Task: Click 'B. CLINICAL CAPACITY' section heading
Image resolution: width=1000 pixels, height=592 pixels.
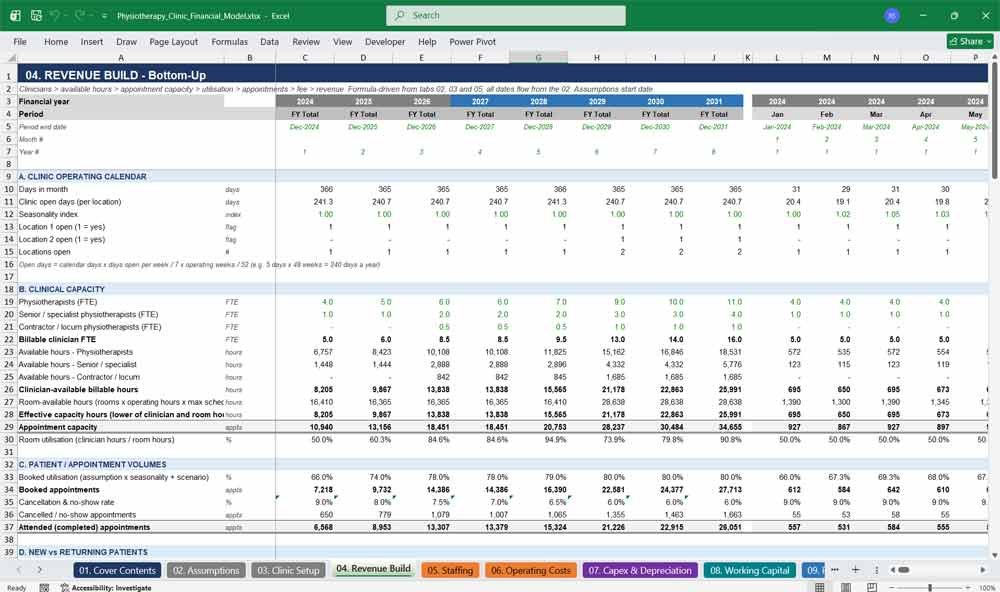Action: pos(61,289)
